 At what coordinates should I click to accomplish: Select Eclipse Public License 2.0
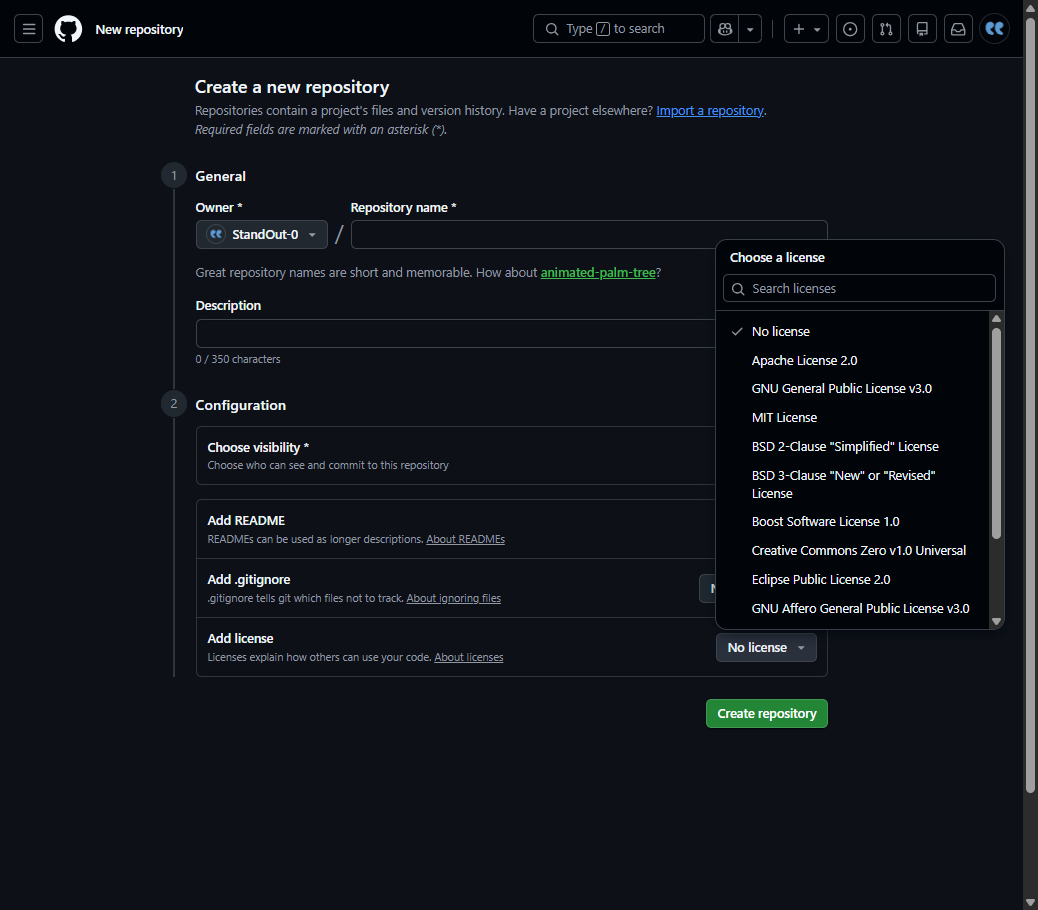(853, 580)
